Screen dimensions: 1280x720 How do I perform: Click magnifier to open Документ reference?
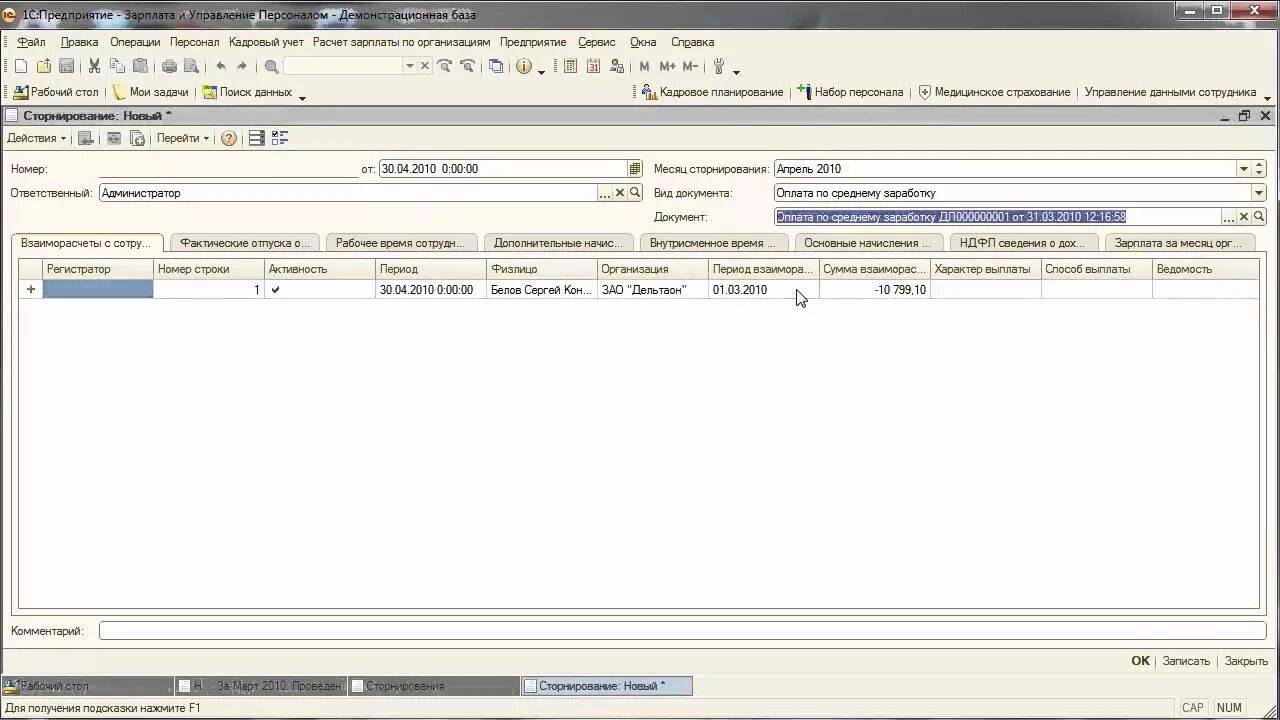coord(1259,217)
